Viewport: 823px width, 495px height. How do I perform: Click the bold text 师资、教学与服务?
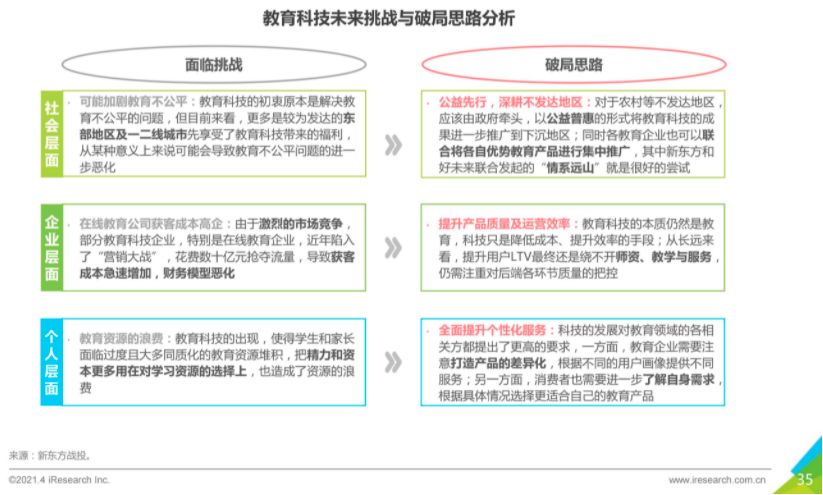coord(663,257)
